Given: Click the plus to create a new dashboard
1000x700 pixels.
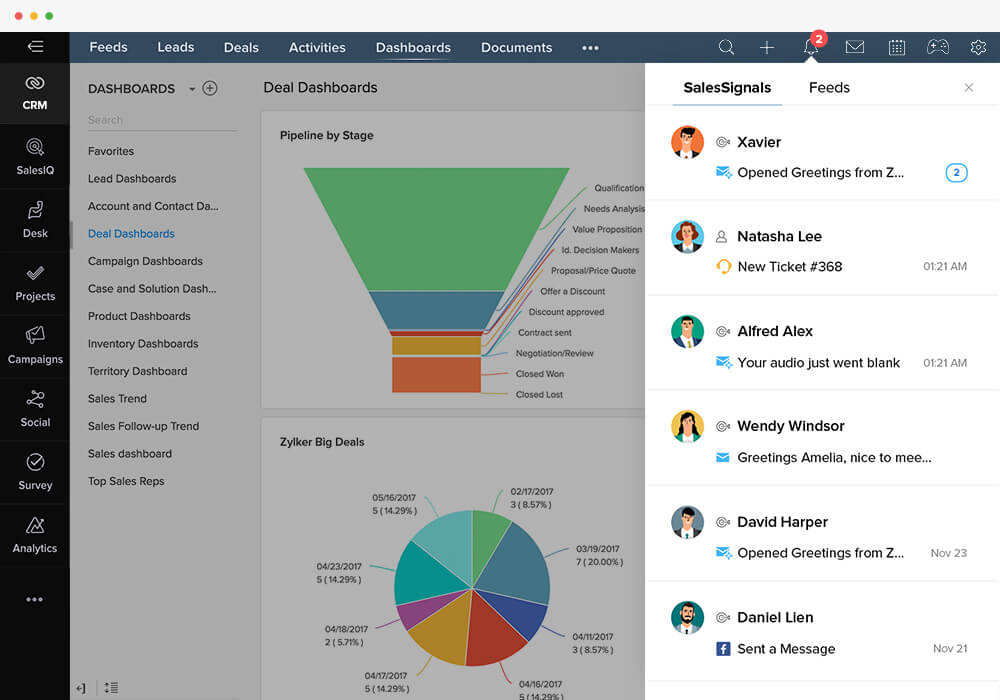Looking at the screenshot, I should pyautogui.click(x=210, y=88).
